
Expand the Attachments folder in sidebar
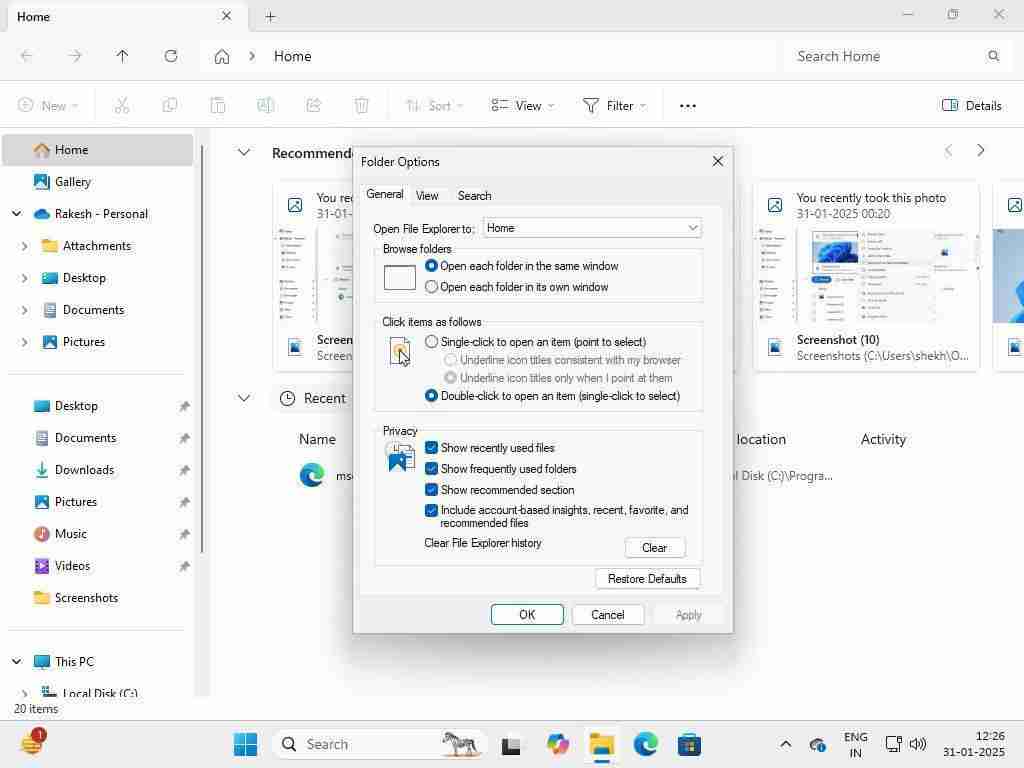tap(25, 246)
